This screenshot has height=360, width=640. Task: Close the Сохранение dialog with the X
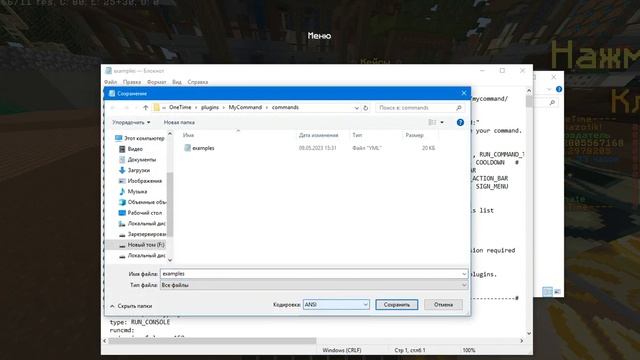pos(464,93)
